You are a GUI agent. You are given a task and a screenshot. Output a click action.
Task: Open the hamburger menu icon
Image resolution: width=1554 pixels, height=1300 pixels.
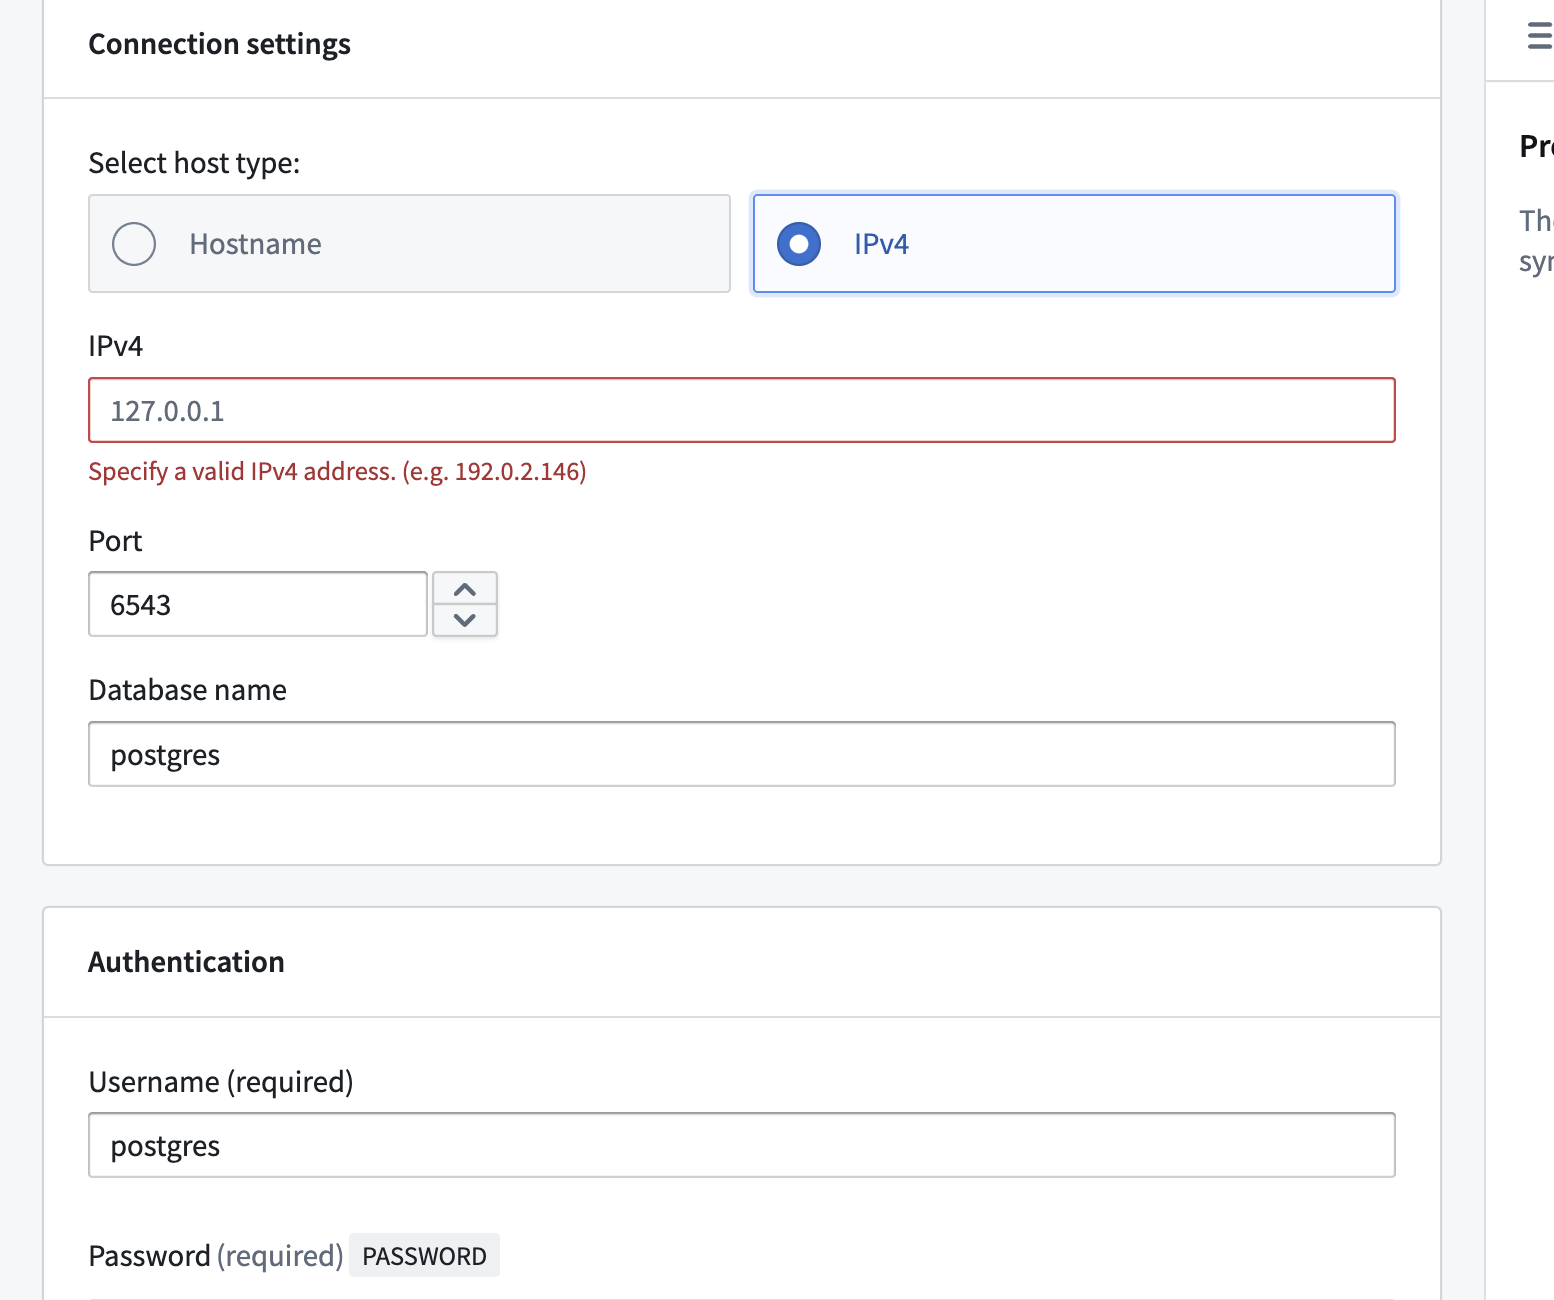pyautogui.click(x=1539, y=37)
